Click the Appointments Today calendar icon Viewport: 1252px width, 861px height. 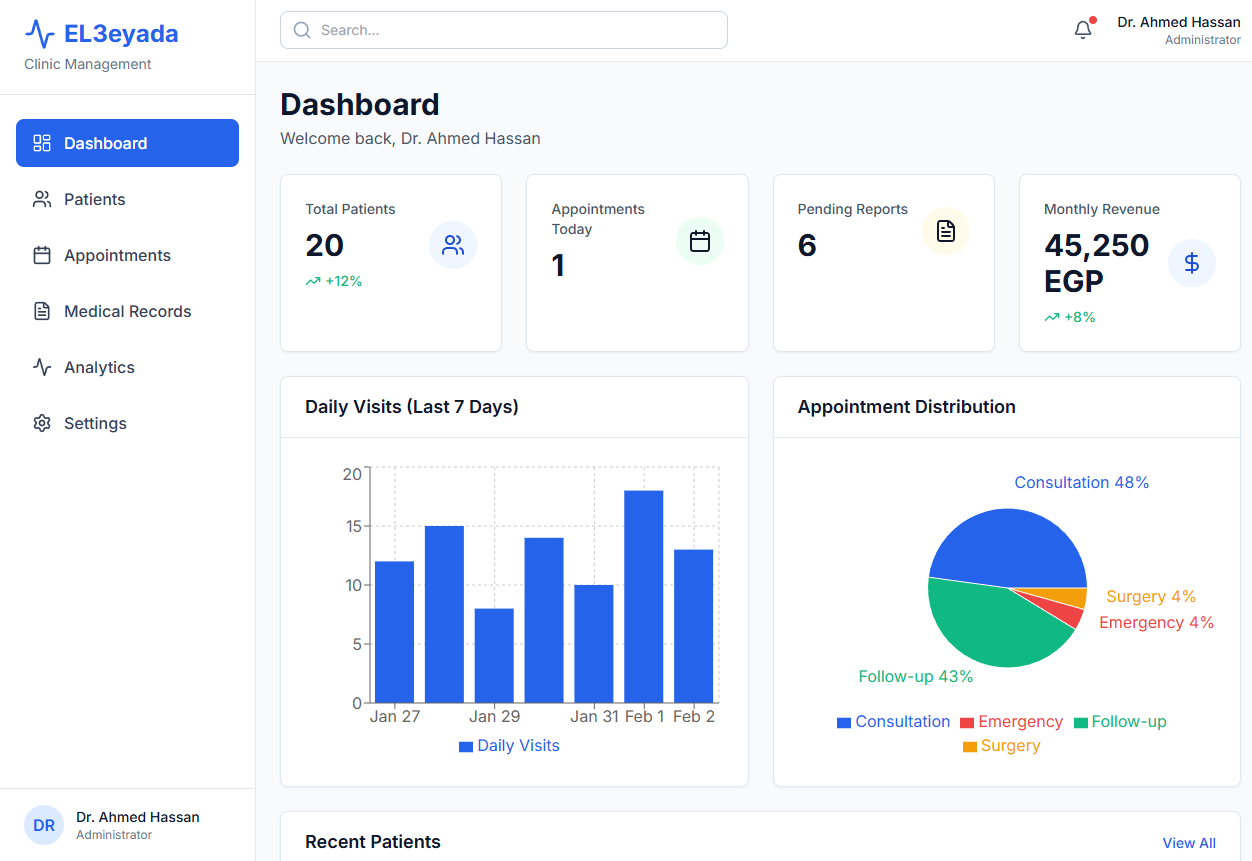coord(700,241)
